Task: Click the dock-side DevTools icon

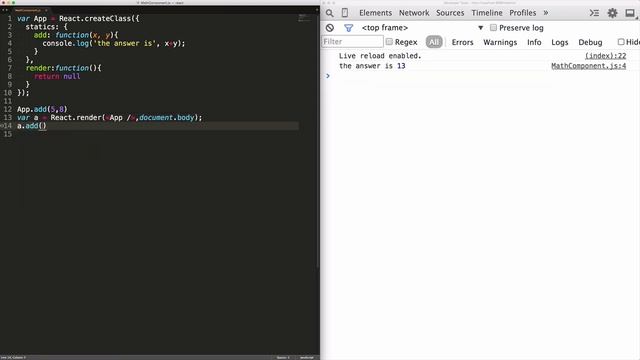Action: [x=630, y=13]
